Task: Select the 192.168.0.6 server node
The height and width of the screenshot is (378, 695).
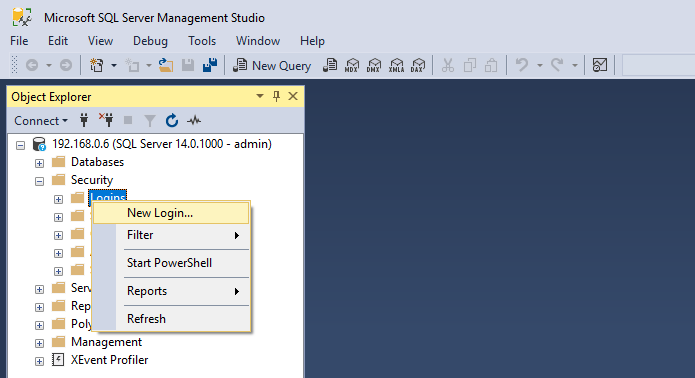Action: (x=162, y=144)
